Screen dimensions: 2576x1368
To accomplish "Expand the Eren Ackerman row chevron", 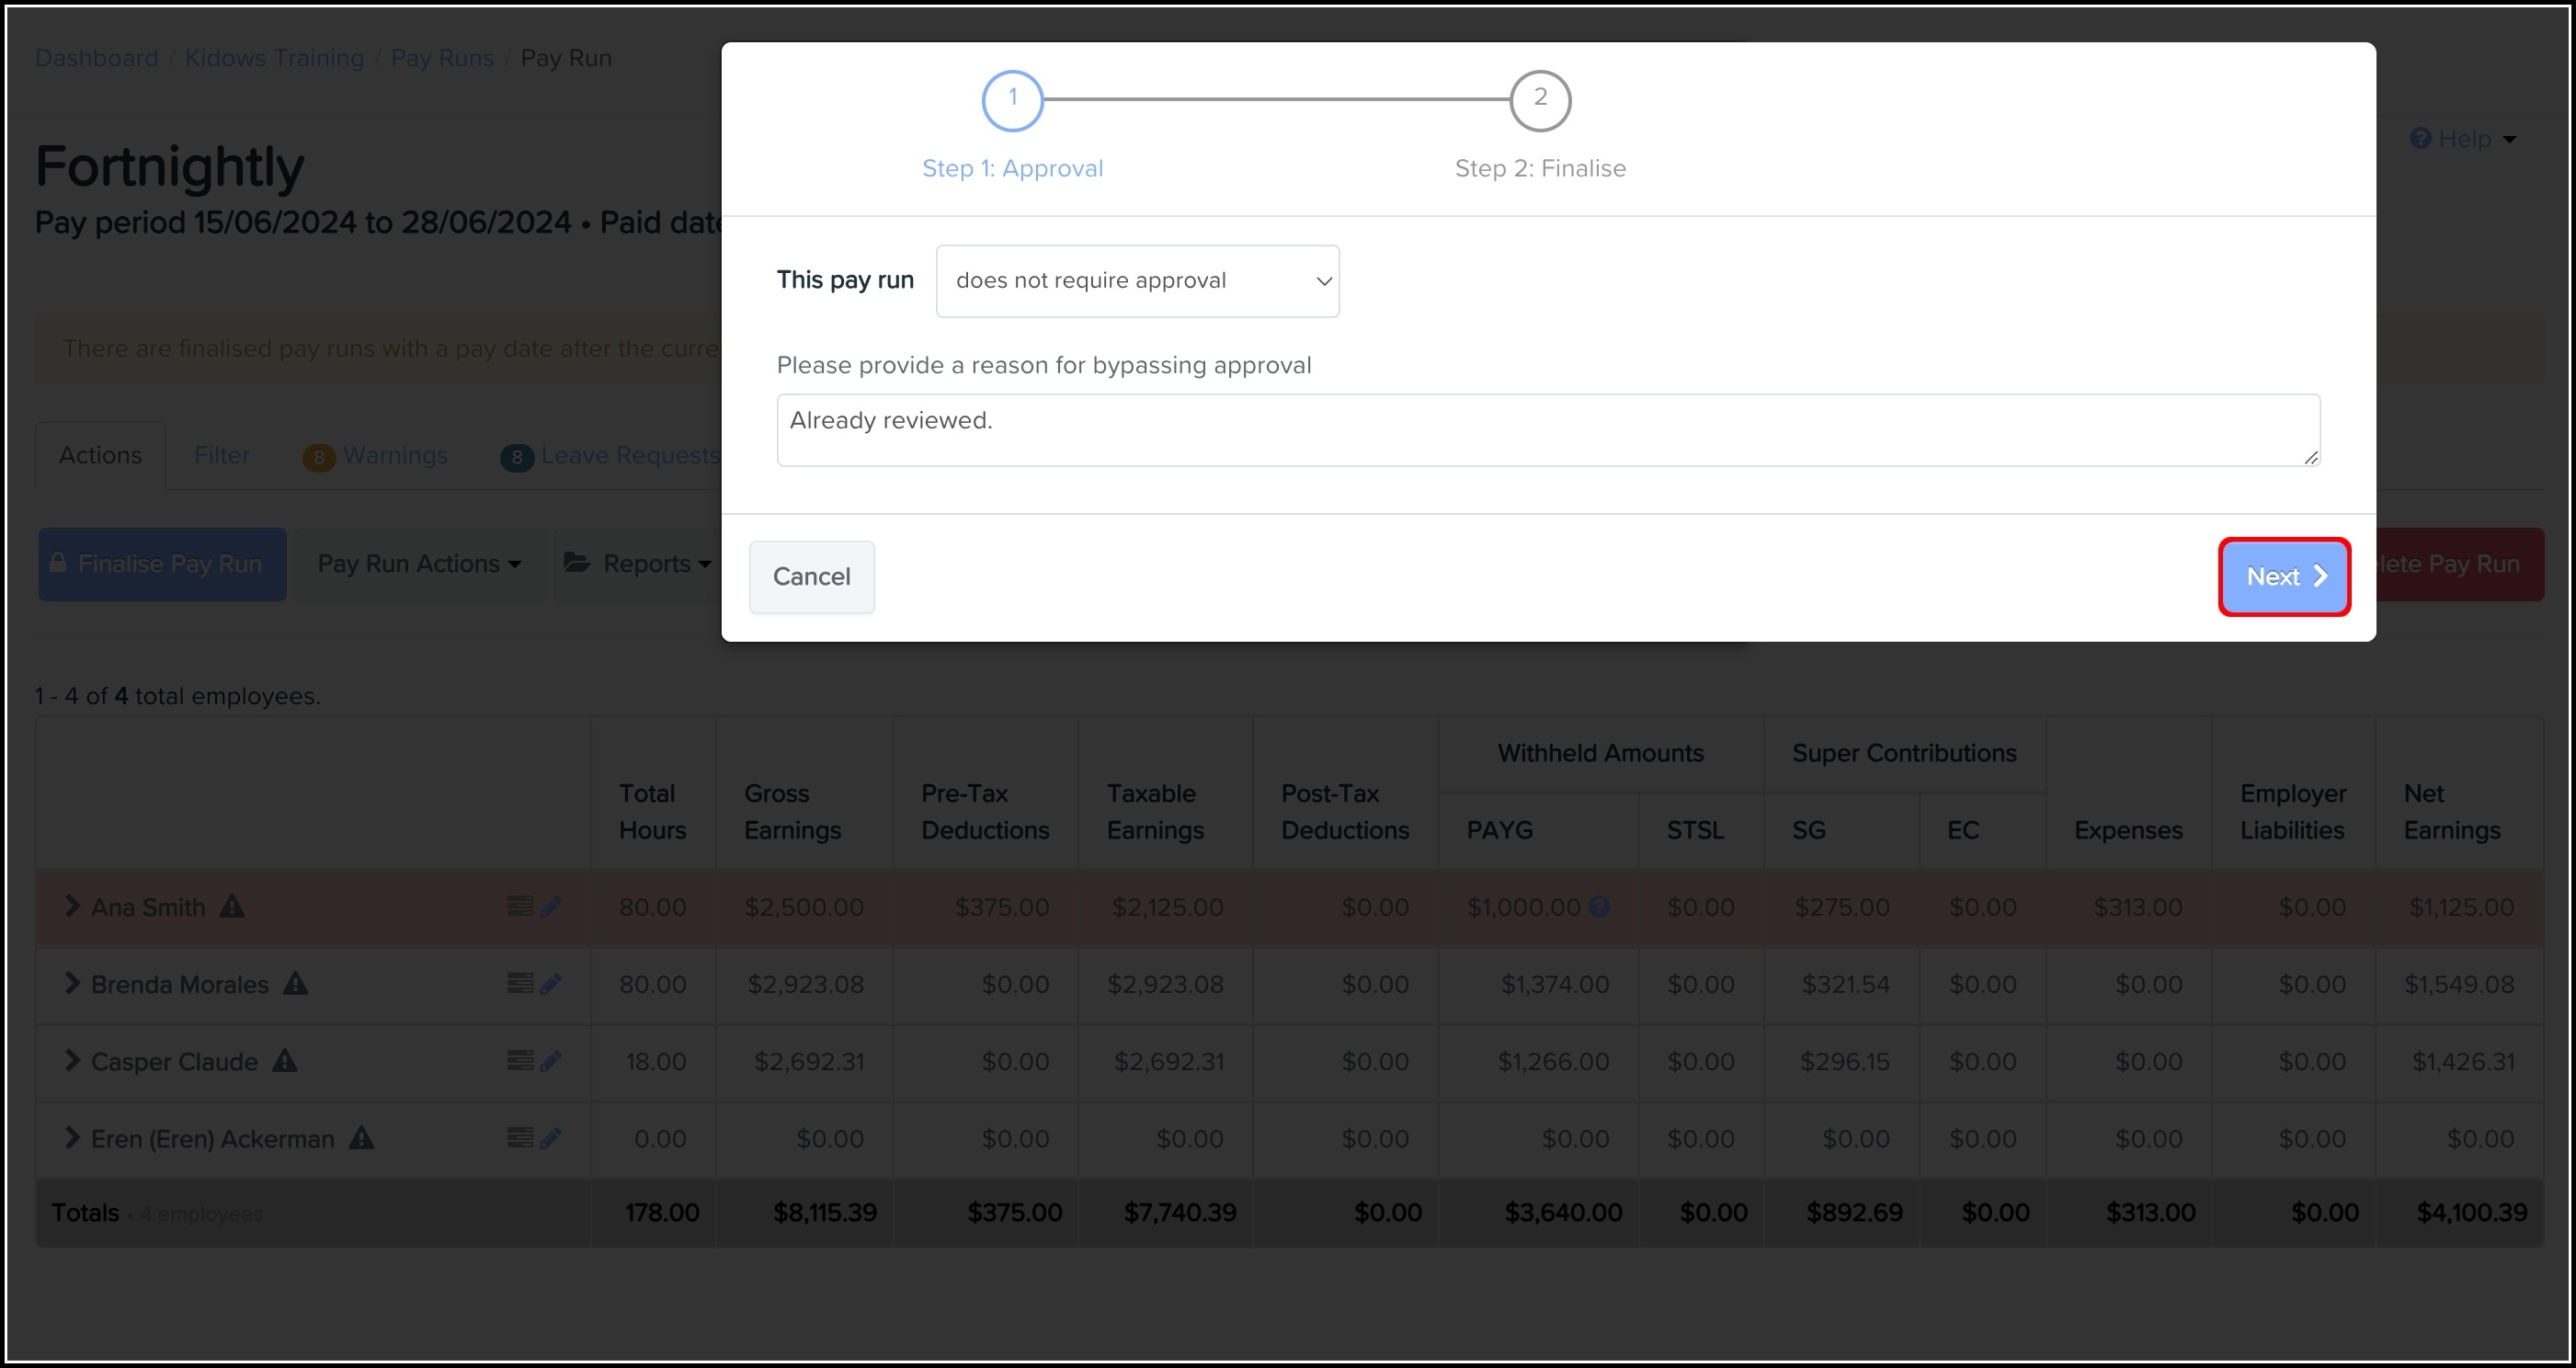I will coord(72,1138).
